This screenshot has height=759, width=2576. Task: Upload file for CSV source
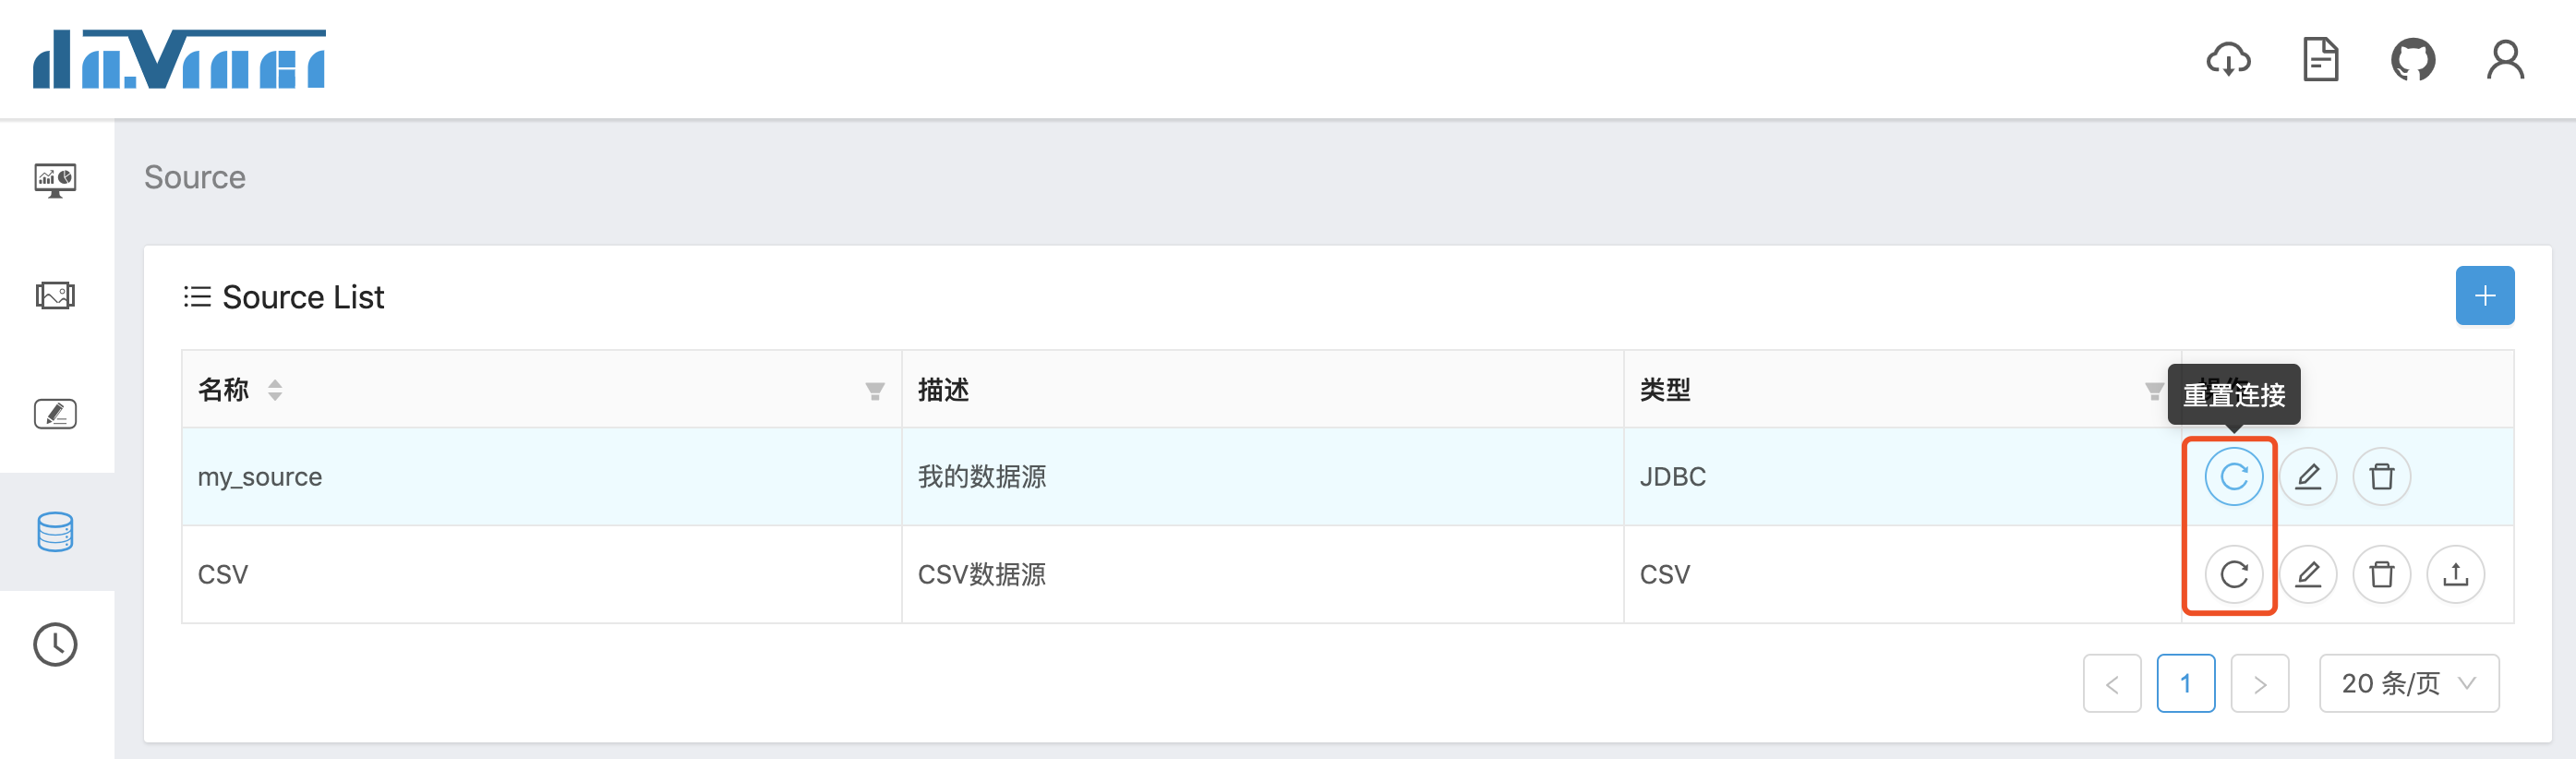[2456, 574]
